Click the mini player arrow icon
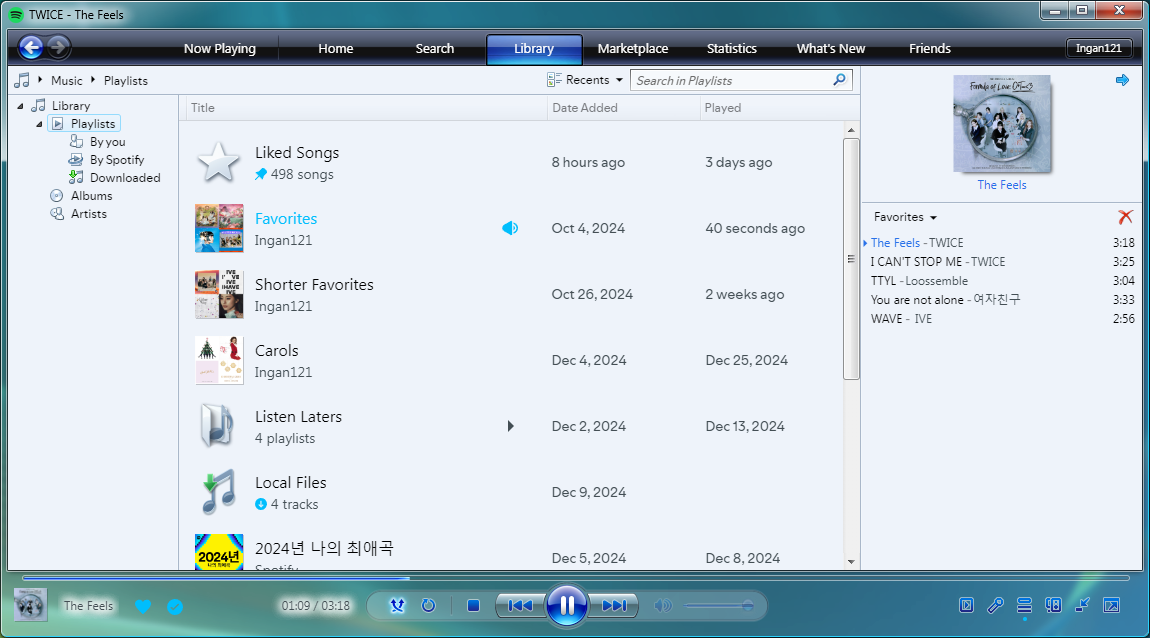1150x638 pixels. pos(1083,605)
